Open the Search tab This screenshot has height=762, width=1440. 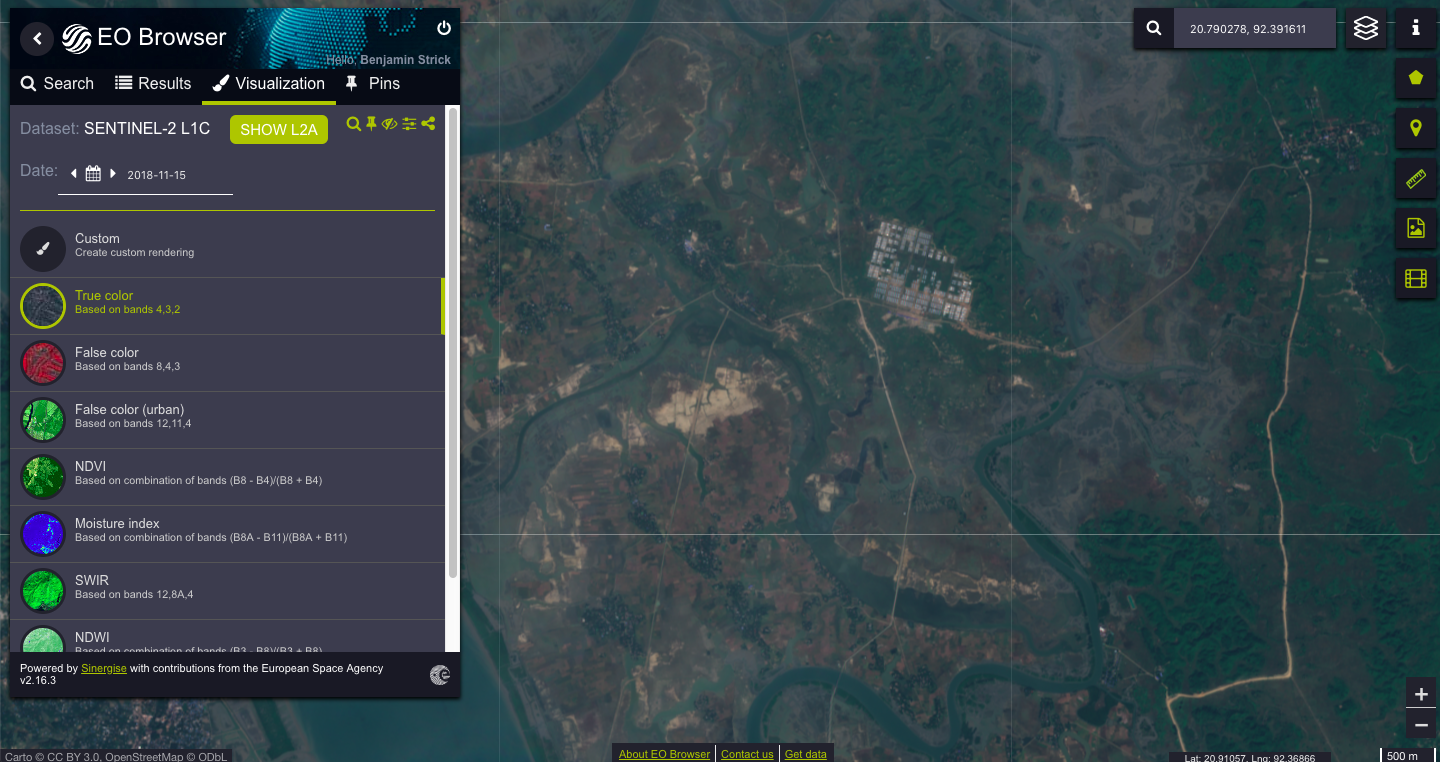(57, 84)
